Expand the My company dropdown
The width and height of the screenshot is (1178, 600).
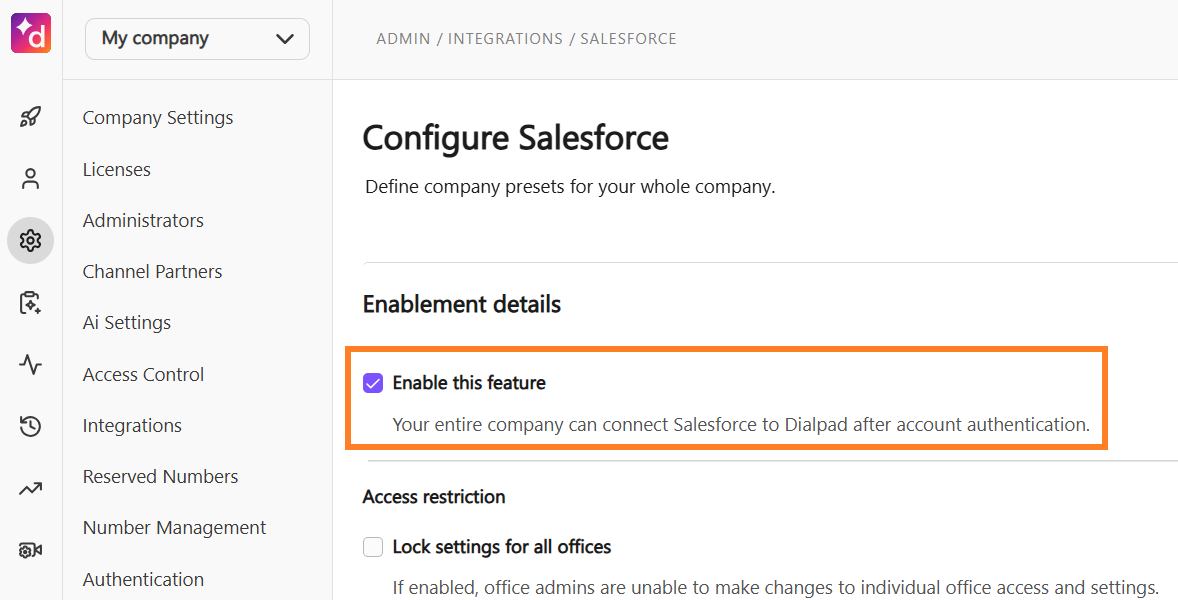(x=198, y=39)
